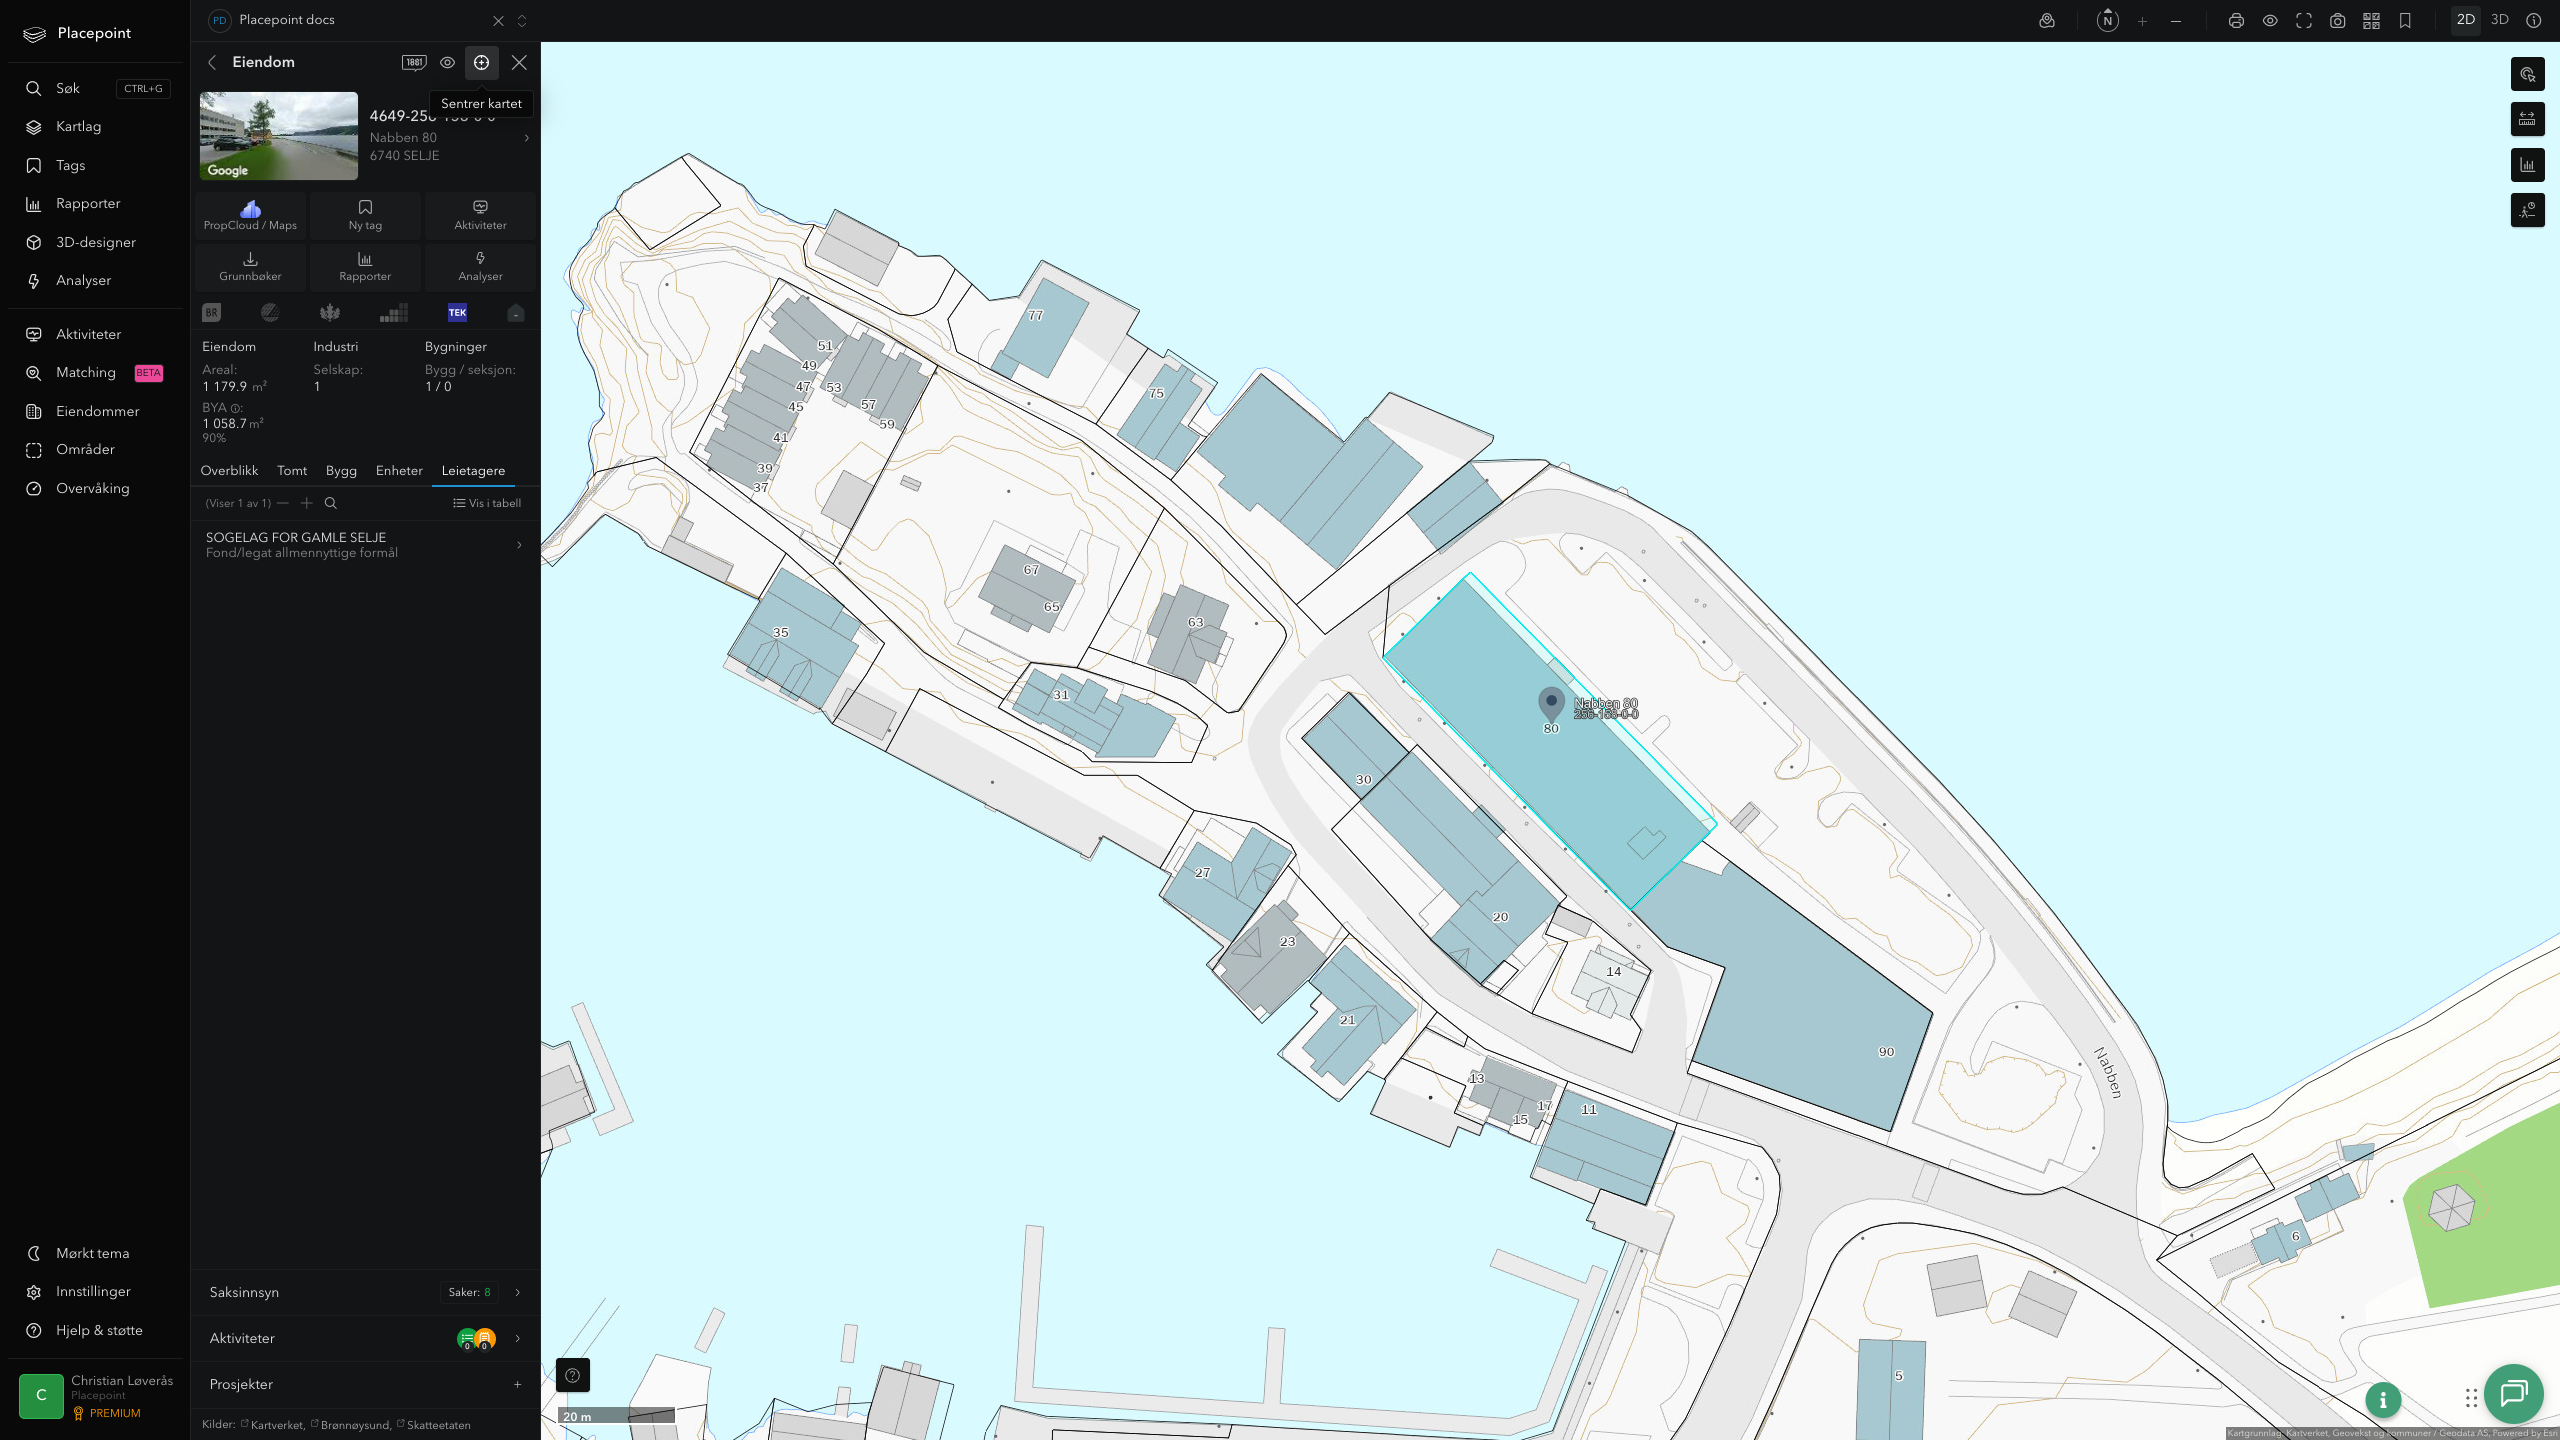Expand the Aktiviteter bottom section

365,1338
